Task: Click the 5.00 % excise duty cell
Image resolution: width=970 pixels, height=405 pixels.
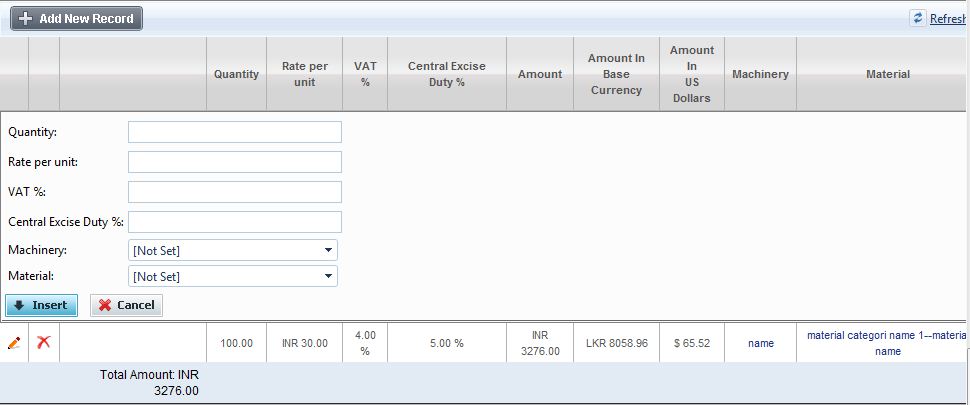Action: tap(447, 343)
